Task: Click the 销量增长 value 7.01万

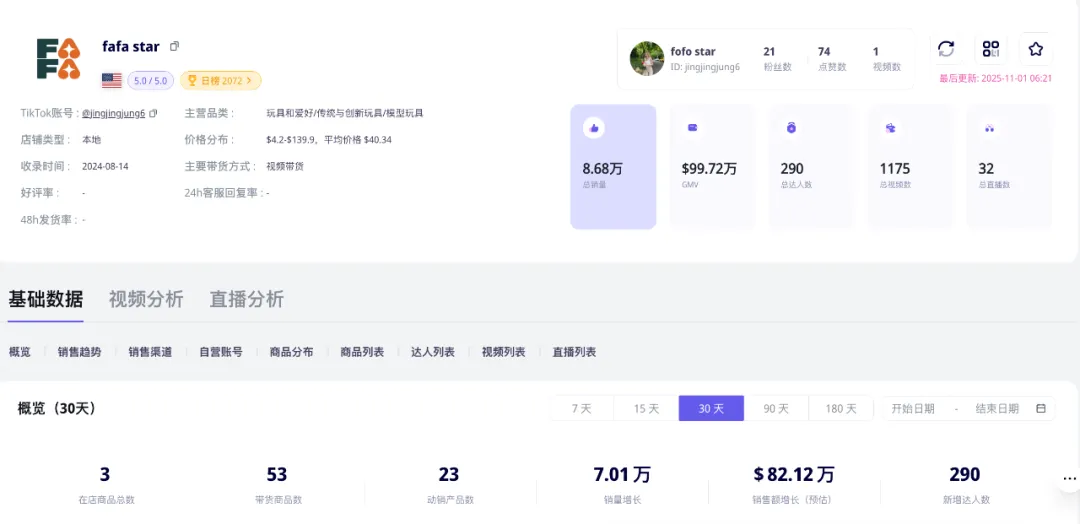Action: 622,474
